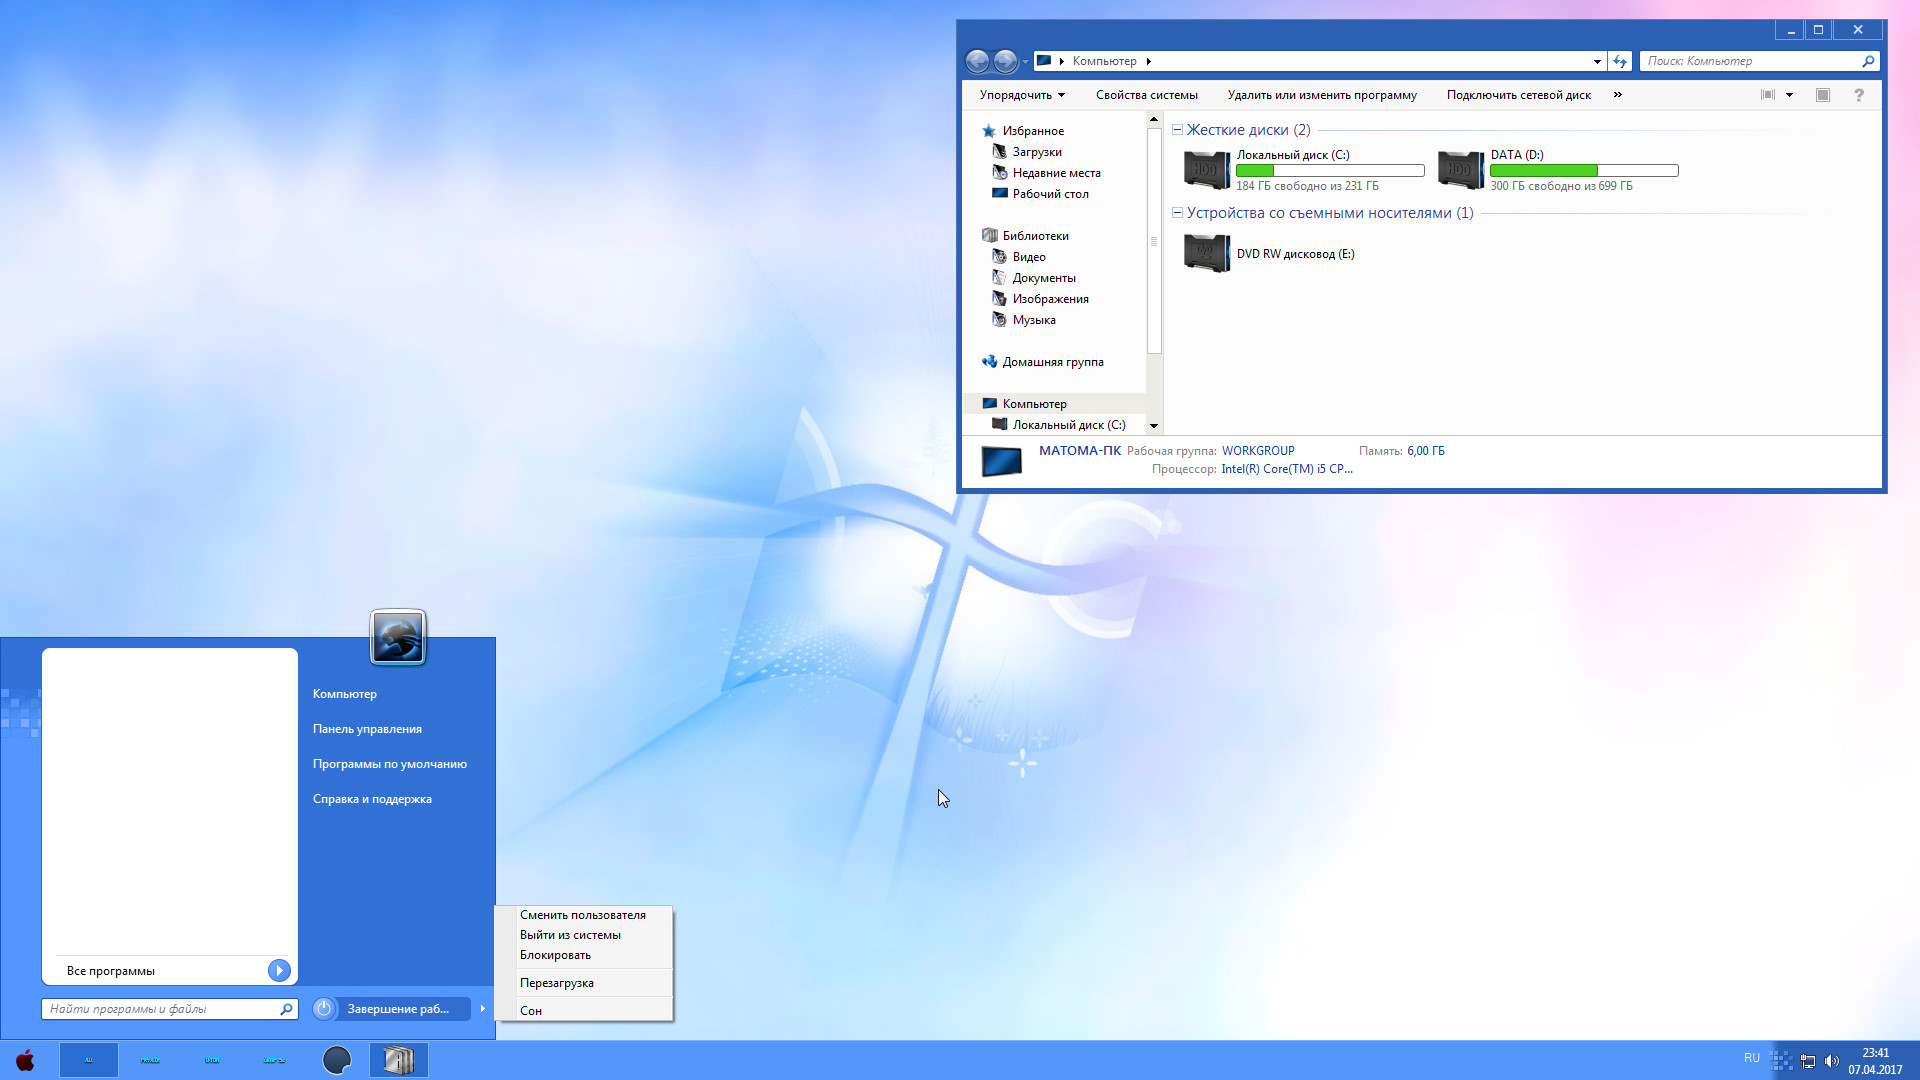Click the refresh icon beside address bar
The width and height of the screenshot is (1920, 1080).
tap(1620, 61)
